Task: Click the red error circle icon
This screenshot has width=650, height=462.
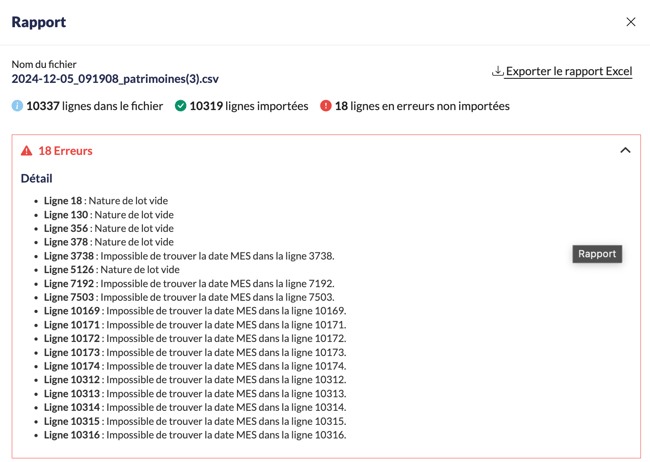Action: pos(326,106)
